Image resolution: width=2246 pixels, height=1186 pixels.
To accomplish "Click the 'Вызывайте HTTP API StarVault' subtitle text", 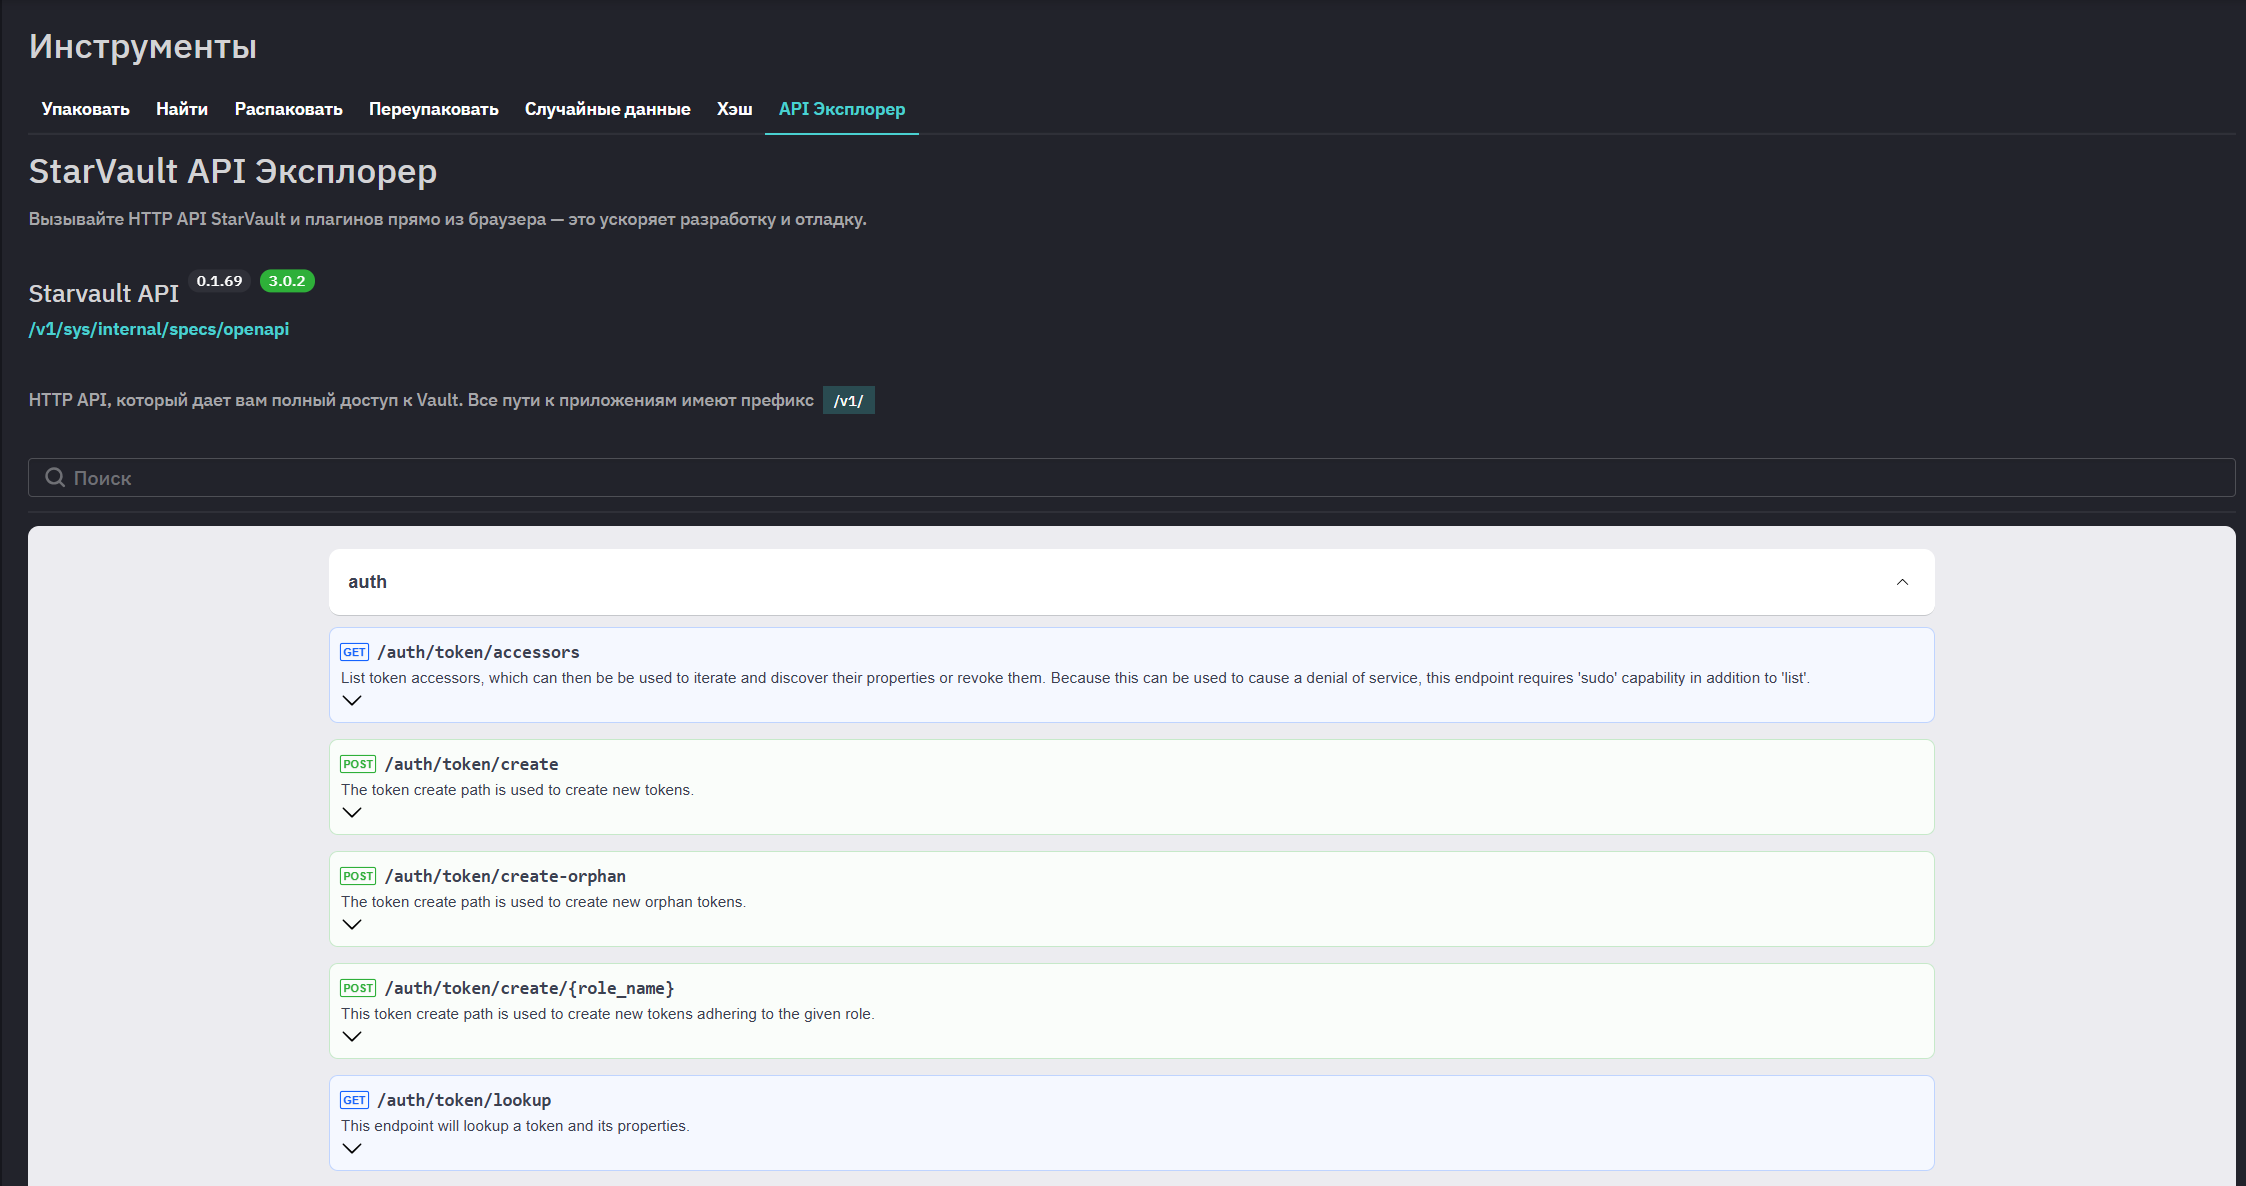I will click(447, 219).
